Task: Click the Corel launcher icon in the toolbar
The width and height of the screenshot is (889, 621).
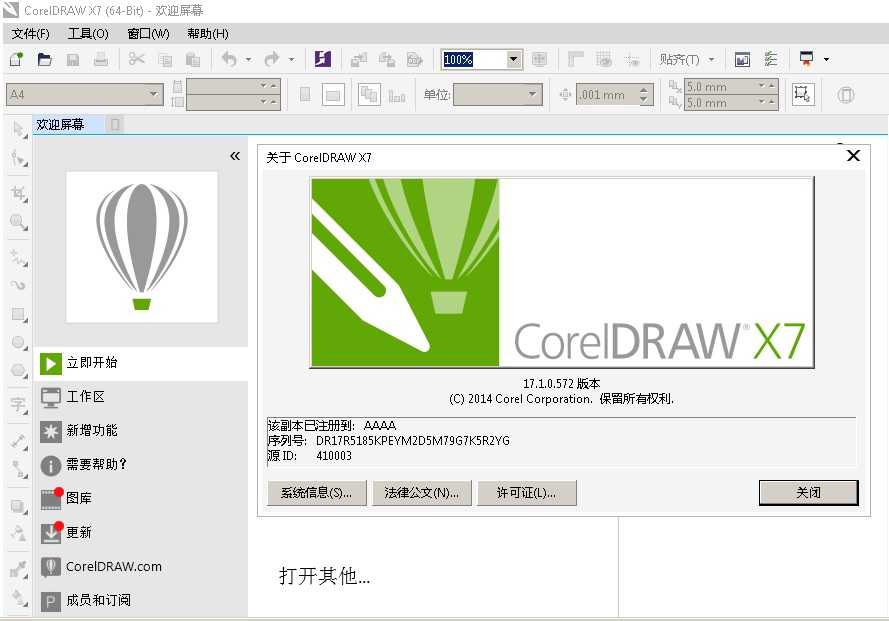Action: tap(321, 59)
